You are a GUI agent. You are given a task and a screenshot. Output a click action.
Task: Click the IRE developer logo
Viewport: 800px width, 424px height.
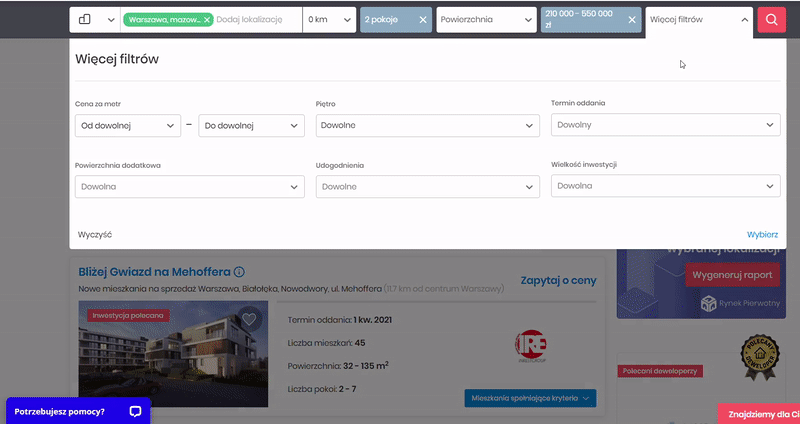point(531,346)
